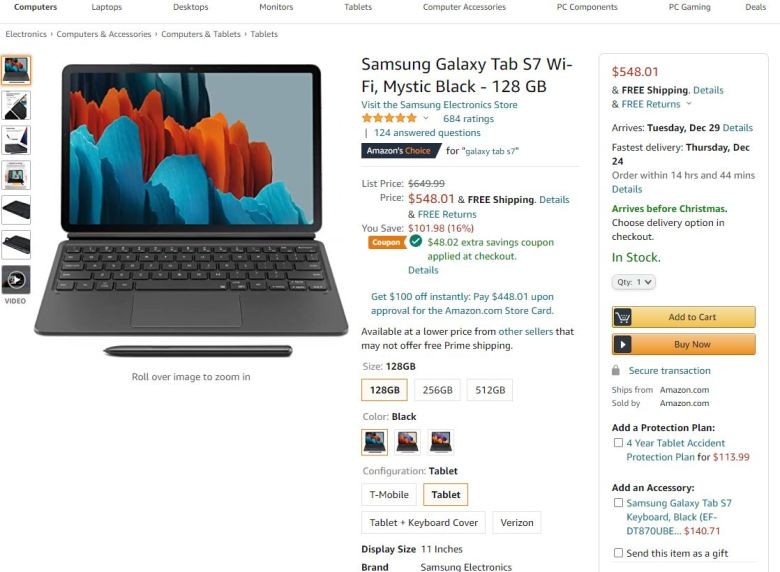The height and width of the screenshot is (572, 780).
Task: Check the Samsung Galaxy Tab S7 Keyboard accessory
Action: coord(618,503)
